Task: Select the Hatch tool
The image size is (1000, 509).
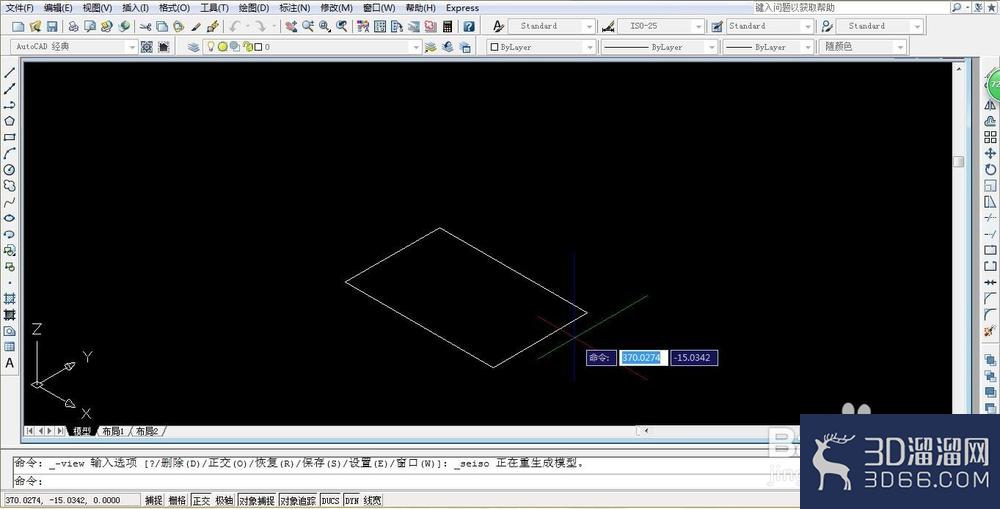Action: [x=10, y=299]
